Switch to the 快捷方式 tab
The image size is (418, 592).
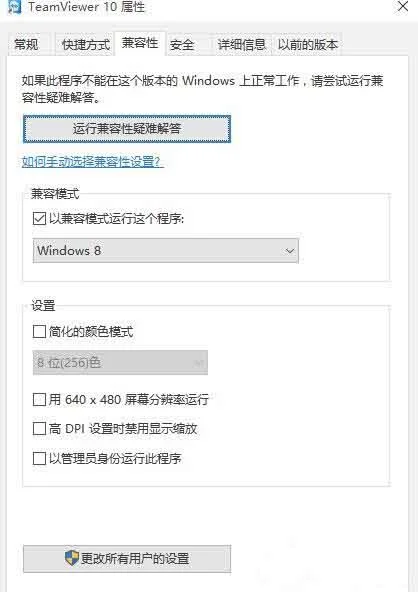pyautogui.click(x=85, y=45)
